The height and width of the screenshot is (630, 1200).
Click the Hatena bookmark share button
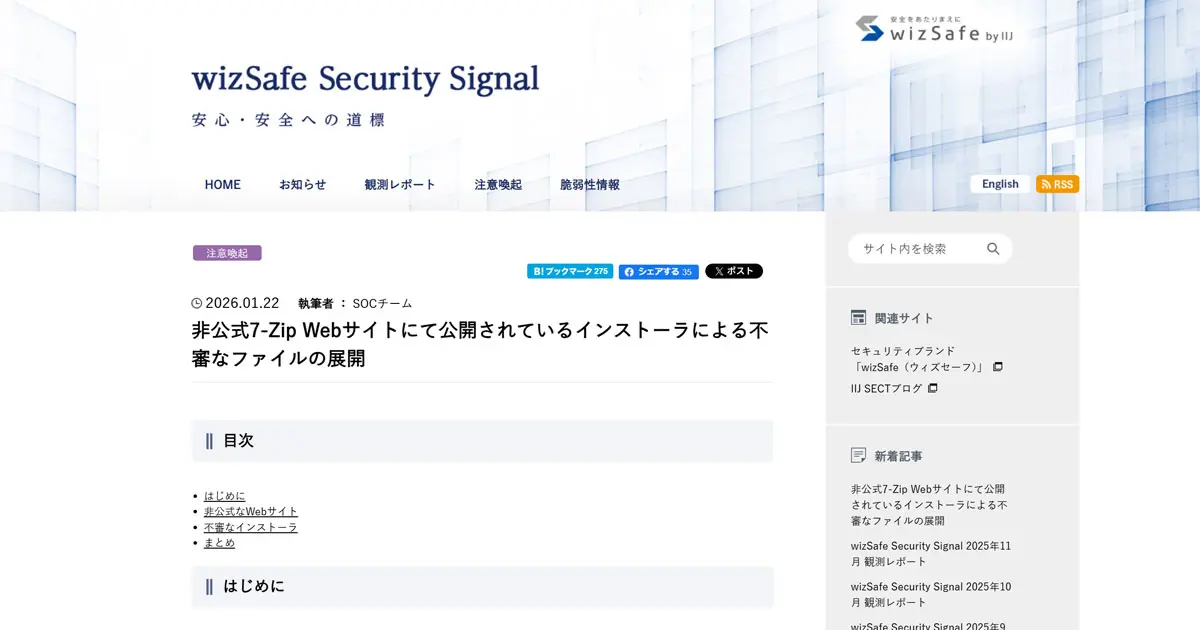(569, 270)
